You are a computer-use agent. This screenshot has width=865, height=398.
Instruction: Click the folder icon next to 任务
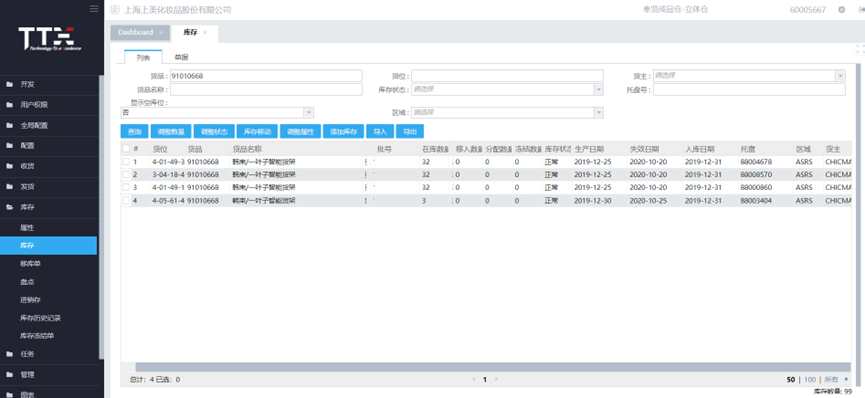[9, 354]
